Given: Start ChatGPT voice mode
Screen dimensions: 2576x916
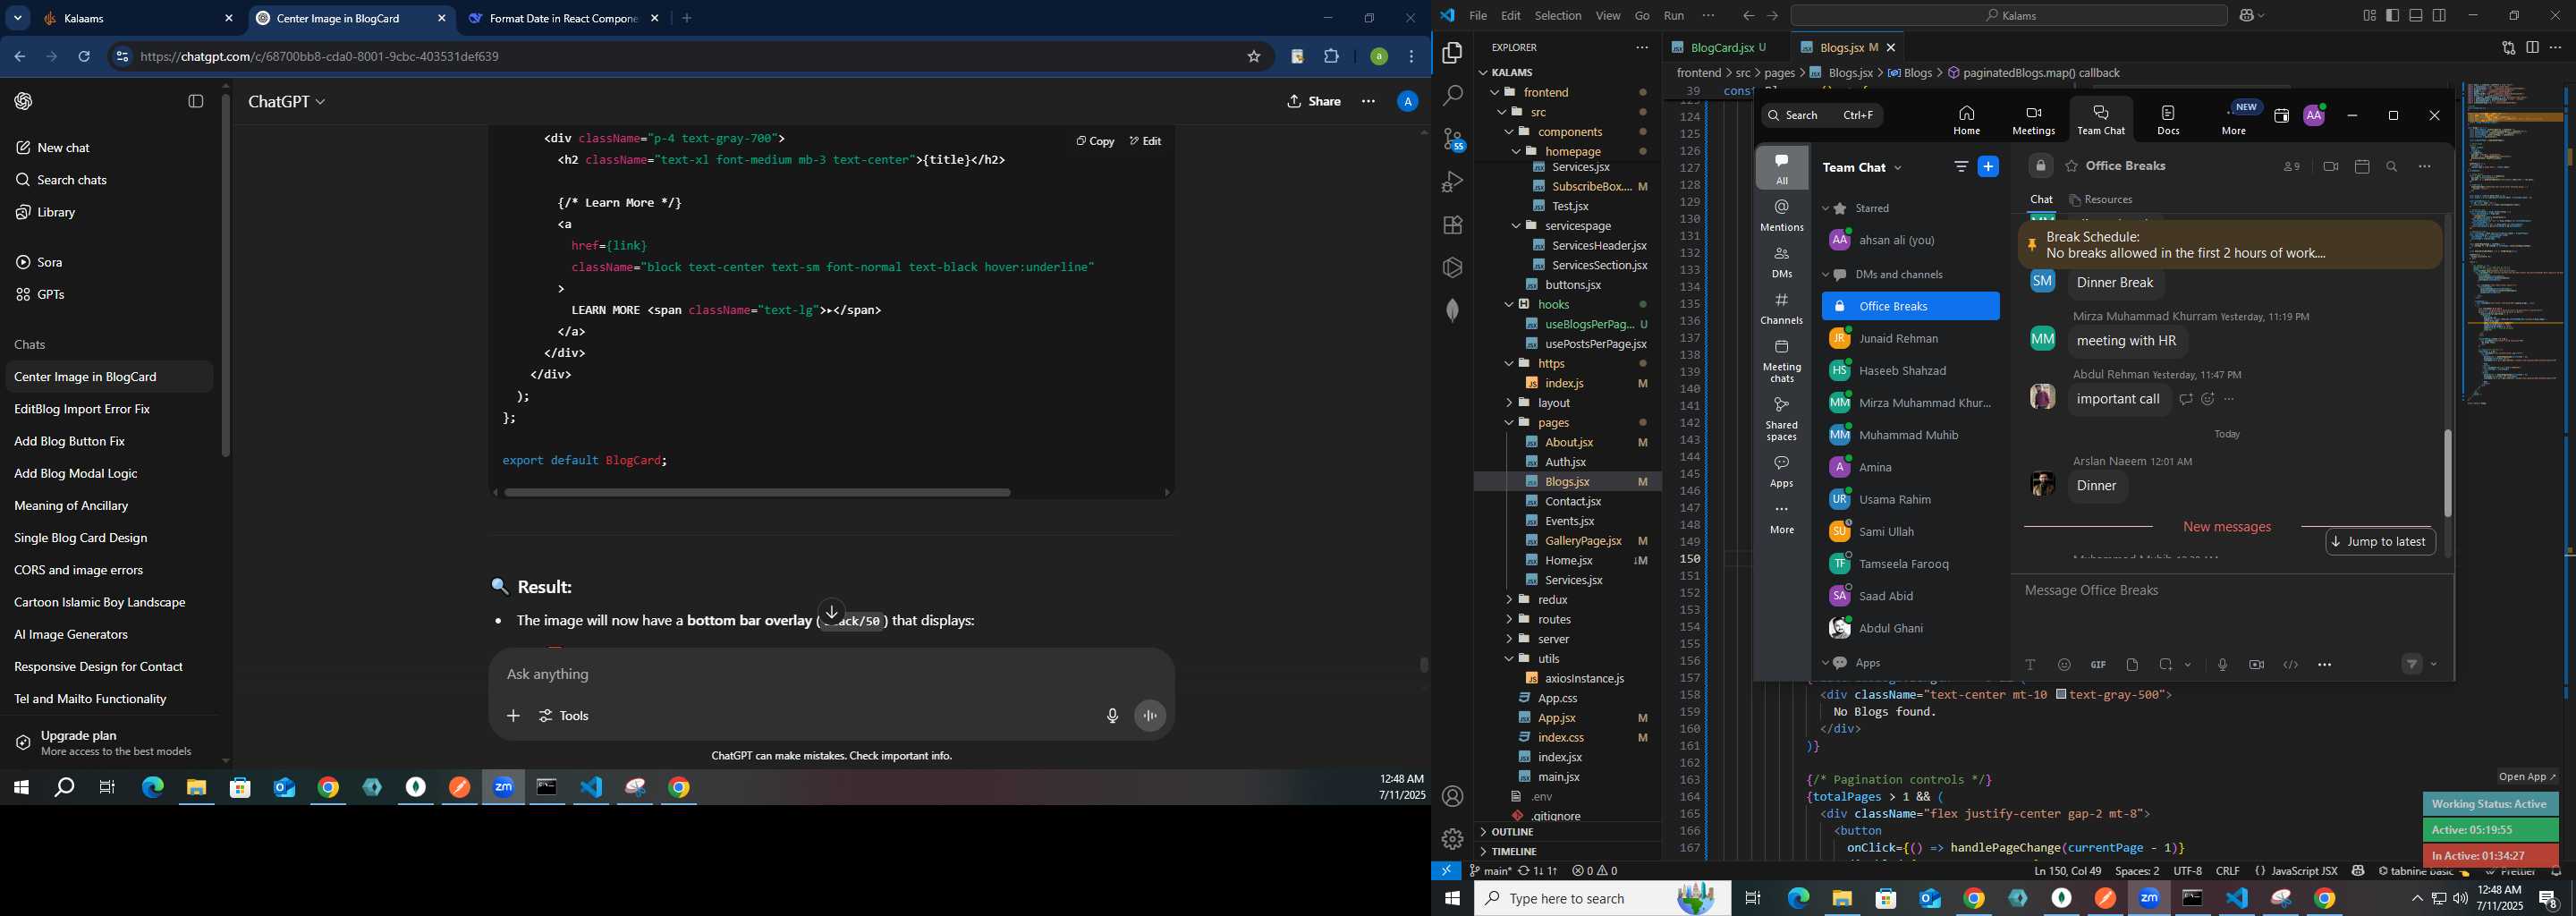Looking at the screenshot, I should coord(1151,716).
